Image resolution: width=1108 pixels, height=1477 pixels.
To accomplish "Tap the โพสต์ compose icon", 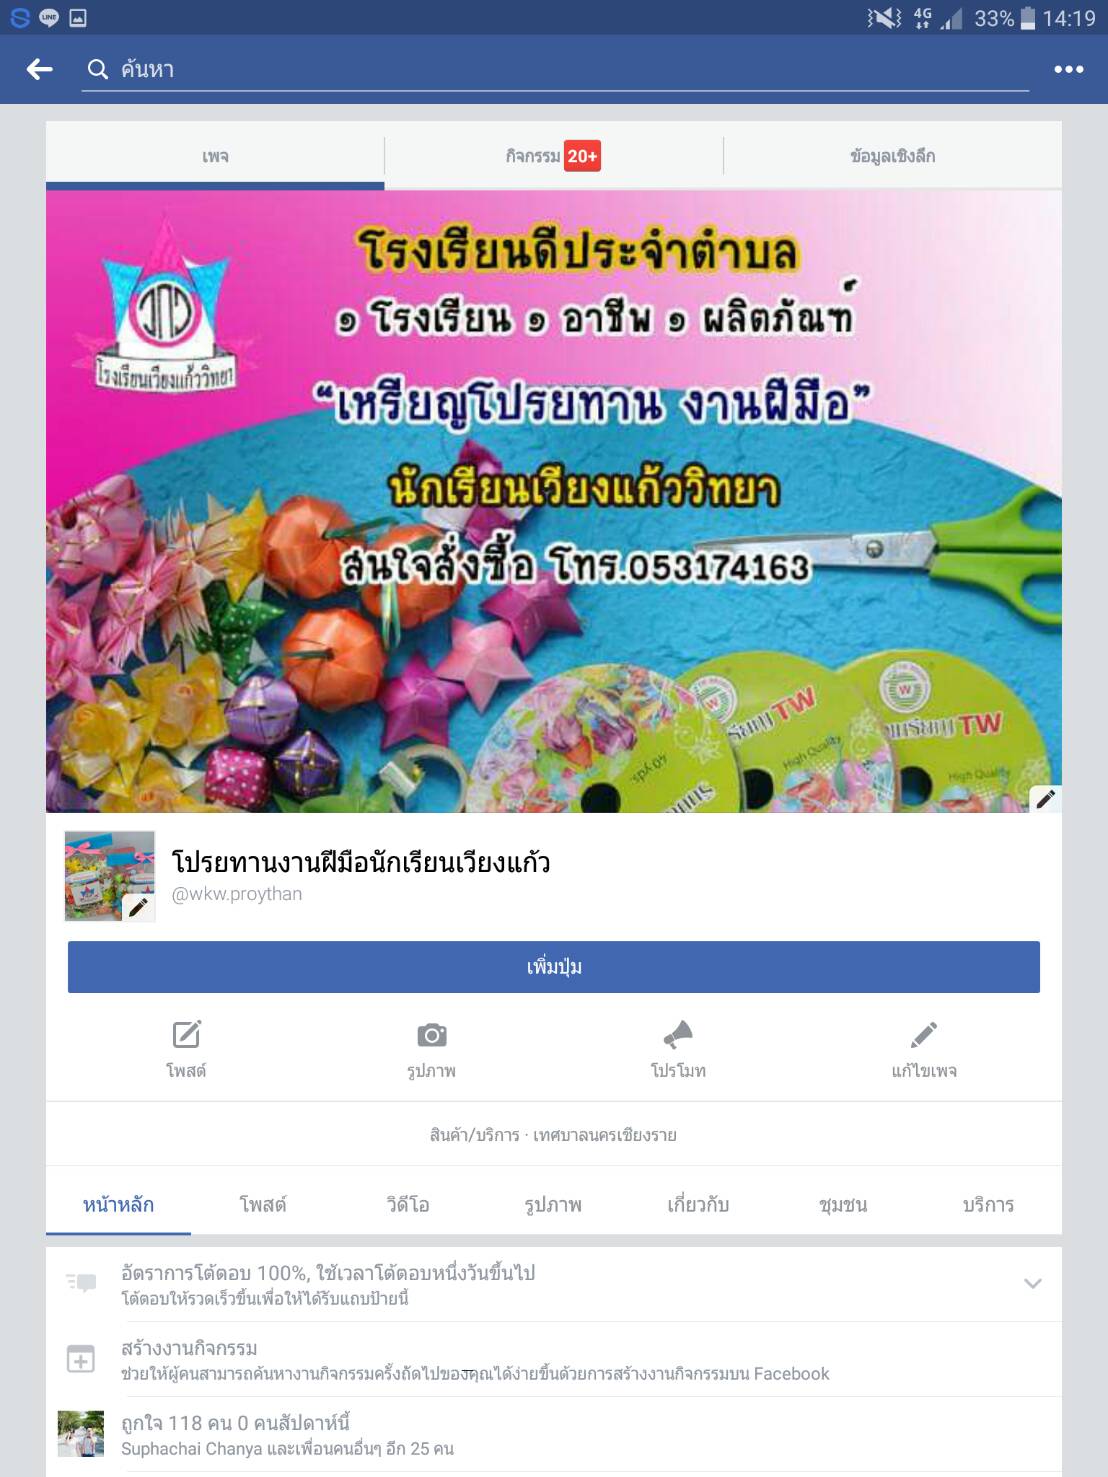I will click(x=186, y=1035).
